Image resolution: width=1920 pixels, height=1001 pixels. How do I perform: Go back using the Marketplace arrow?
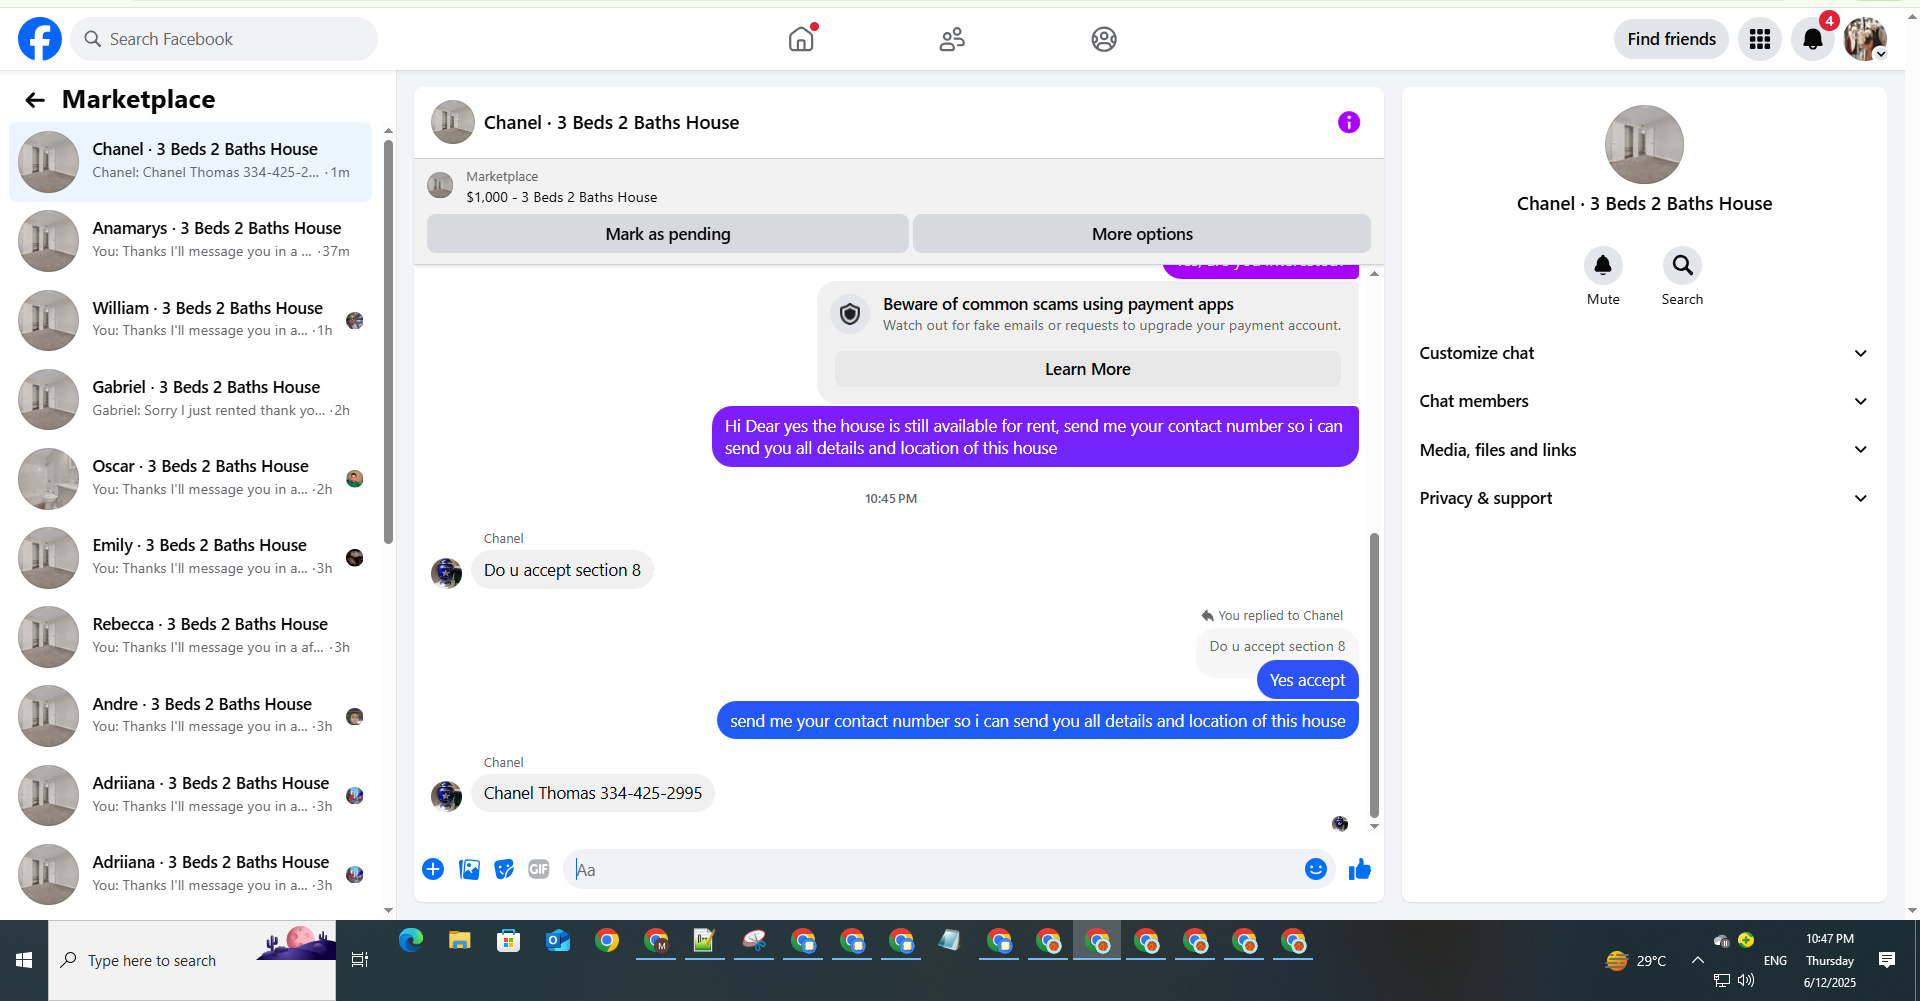pyautogui.click(x=35, y=100)
